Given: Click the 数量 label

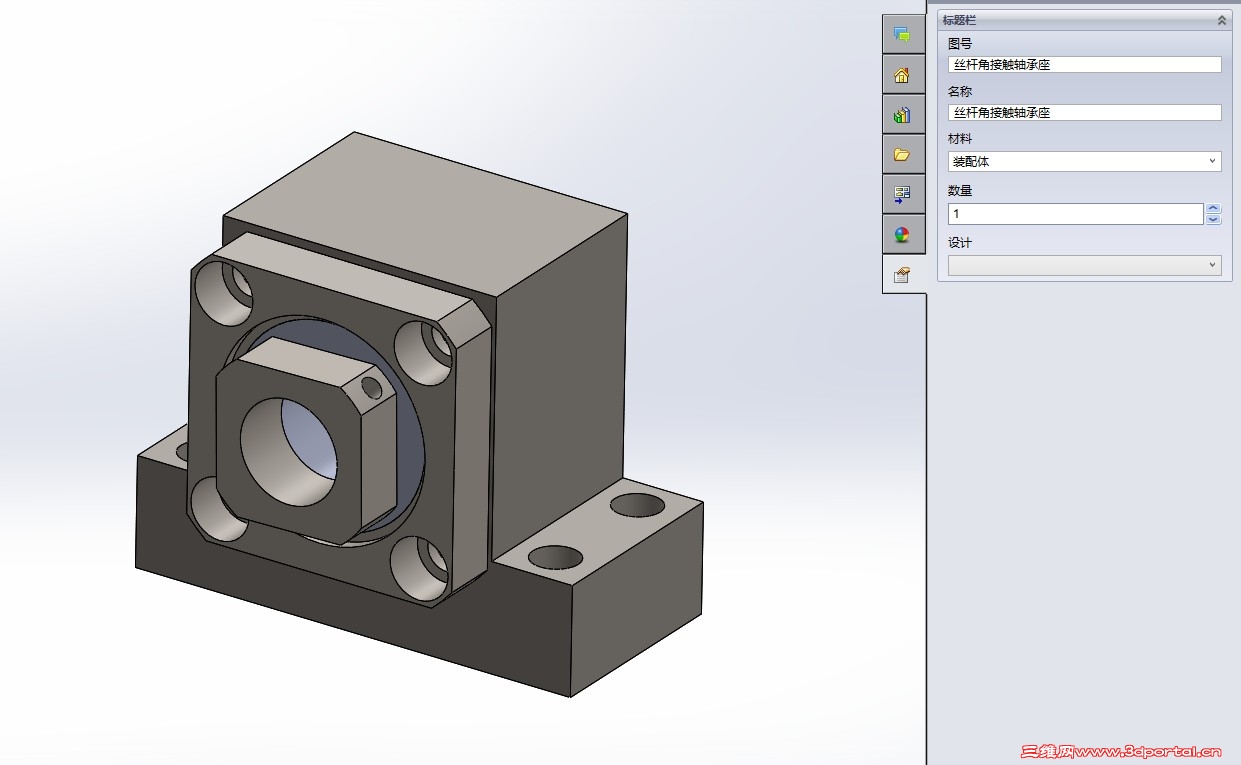Looking at the screenshot, I should pyautogui.click(x=960, y=191).
